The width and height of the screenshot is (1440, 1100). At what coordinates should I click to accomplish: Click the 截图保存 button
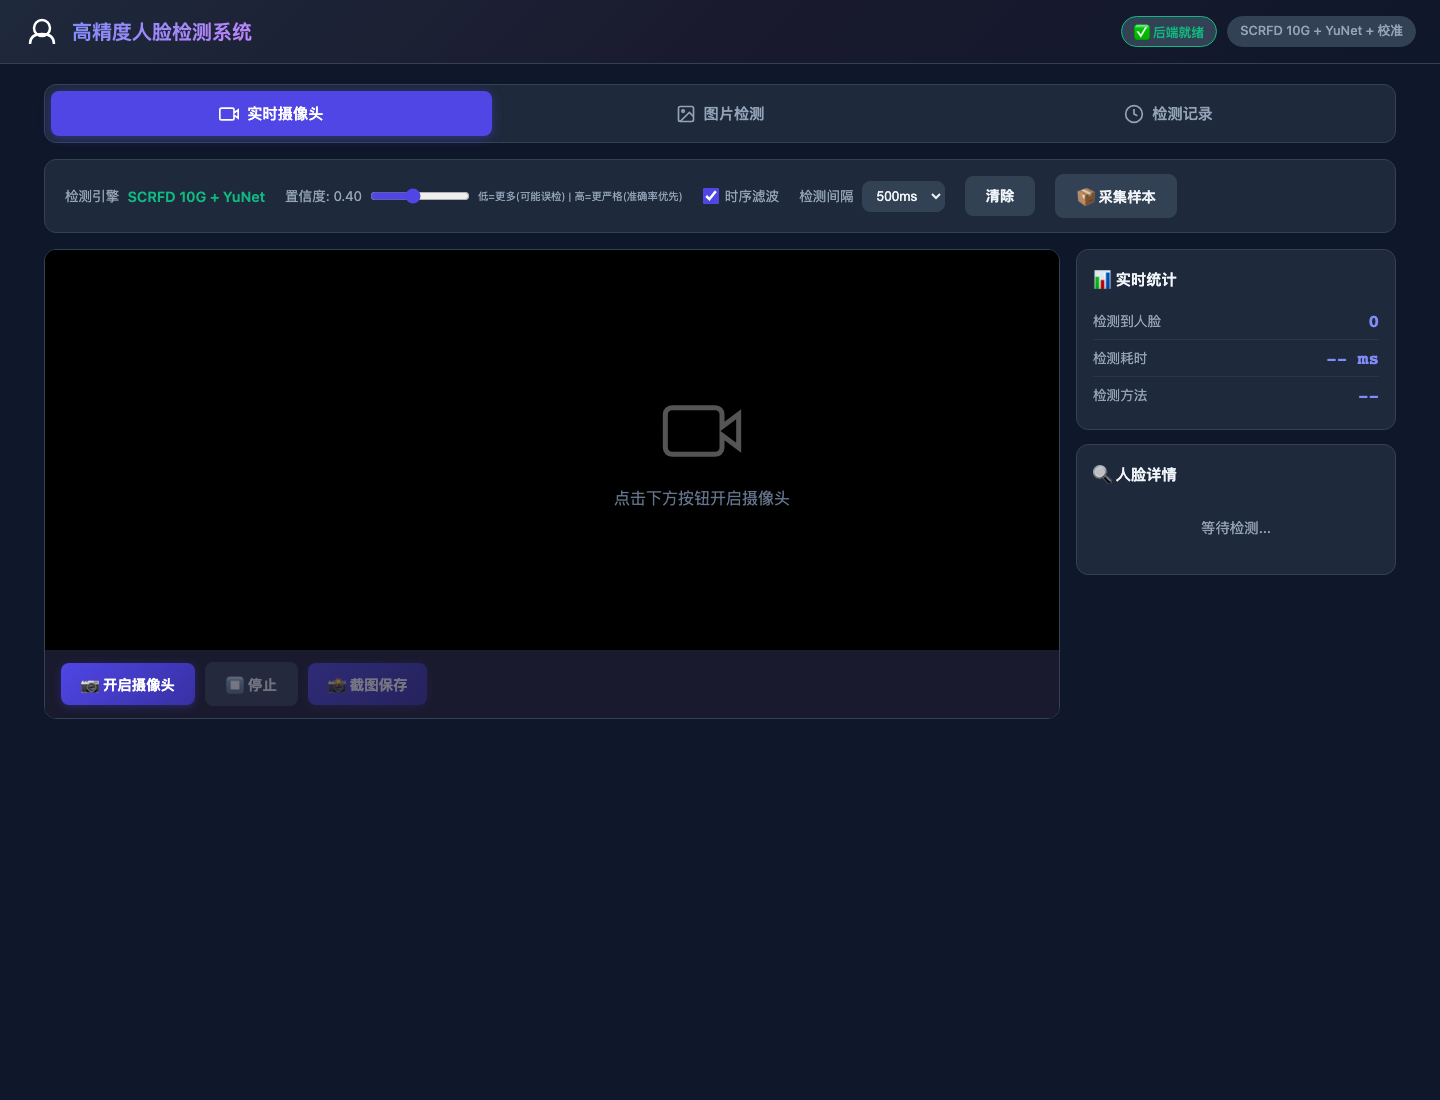click(367, 685)
